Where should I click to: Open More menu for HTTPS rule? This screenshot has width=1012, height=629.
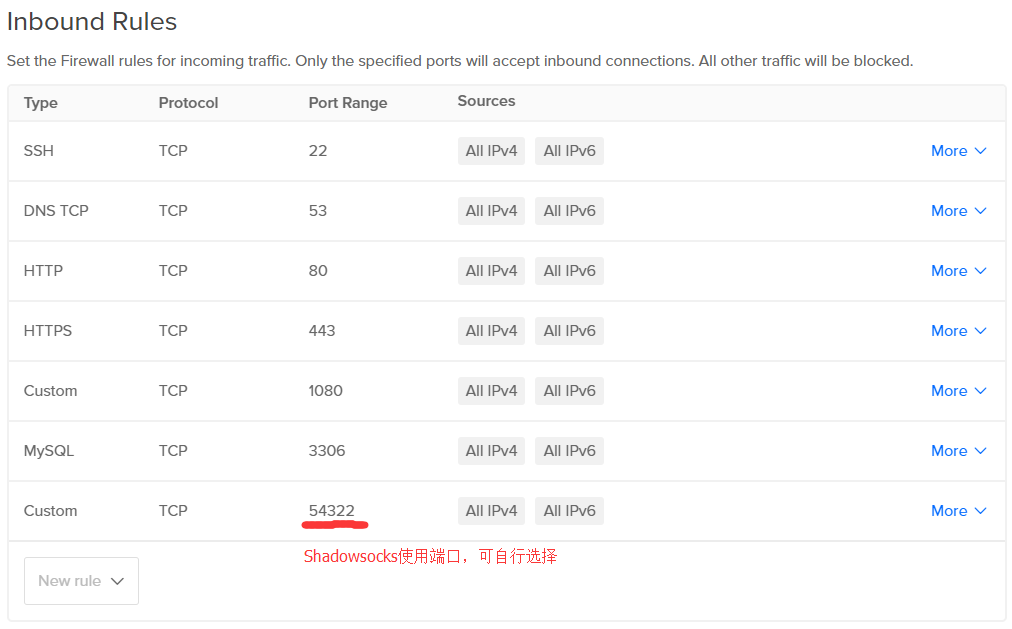[958, 331]
